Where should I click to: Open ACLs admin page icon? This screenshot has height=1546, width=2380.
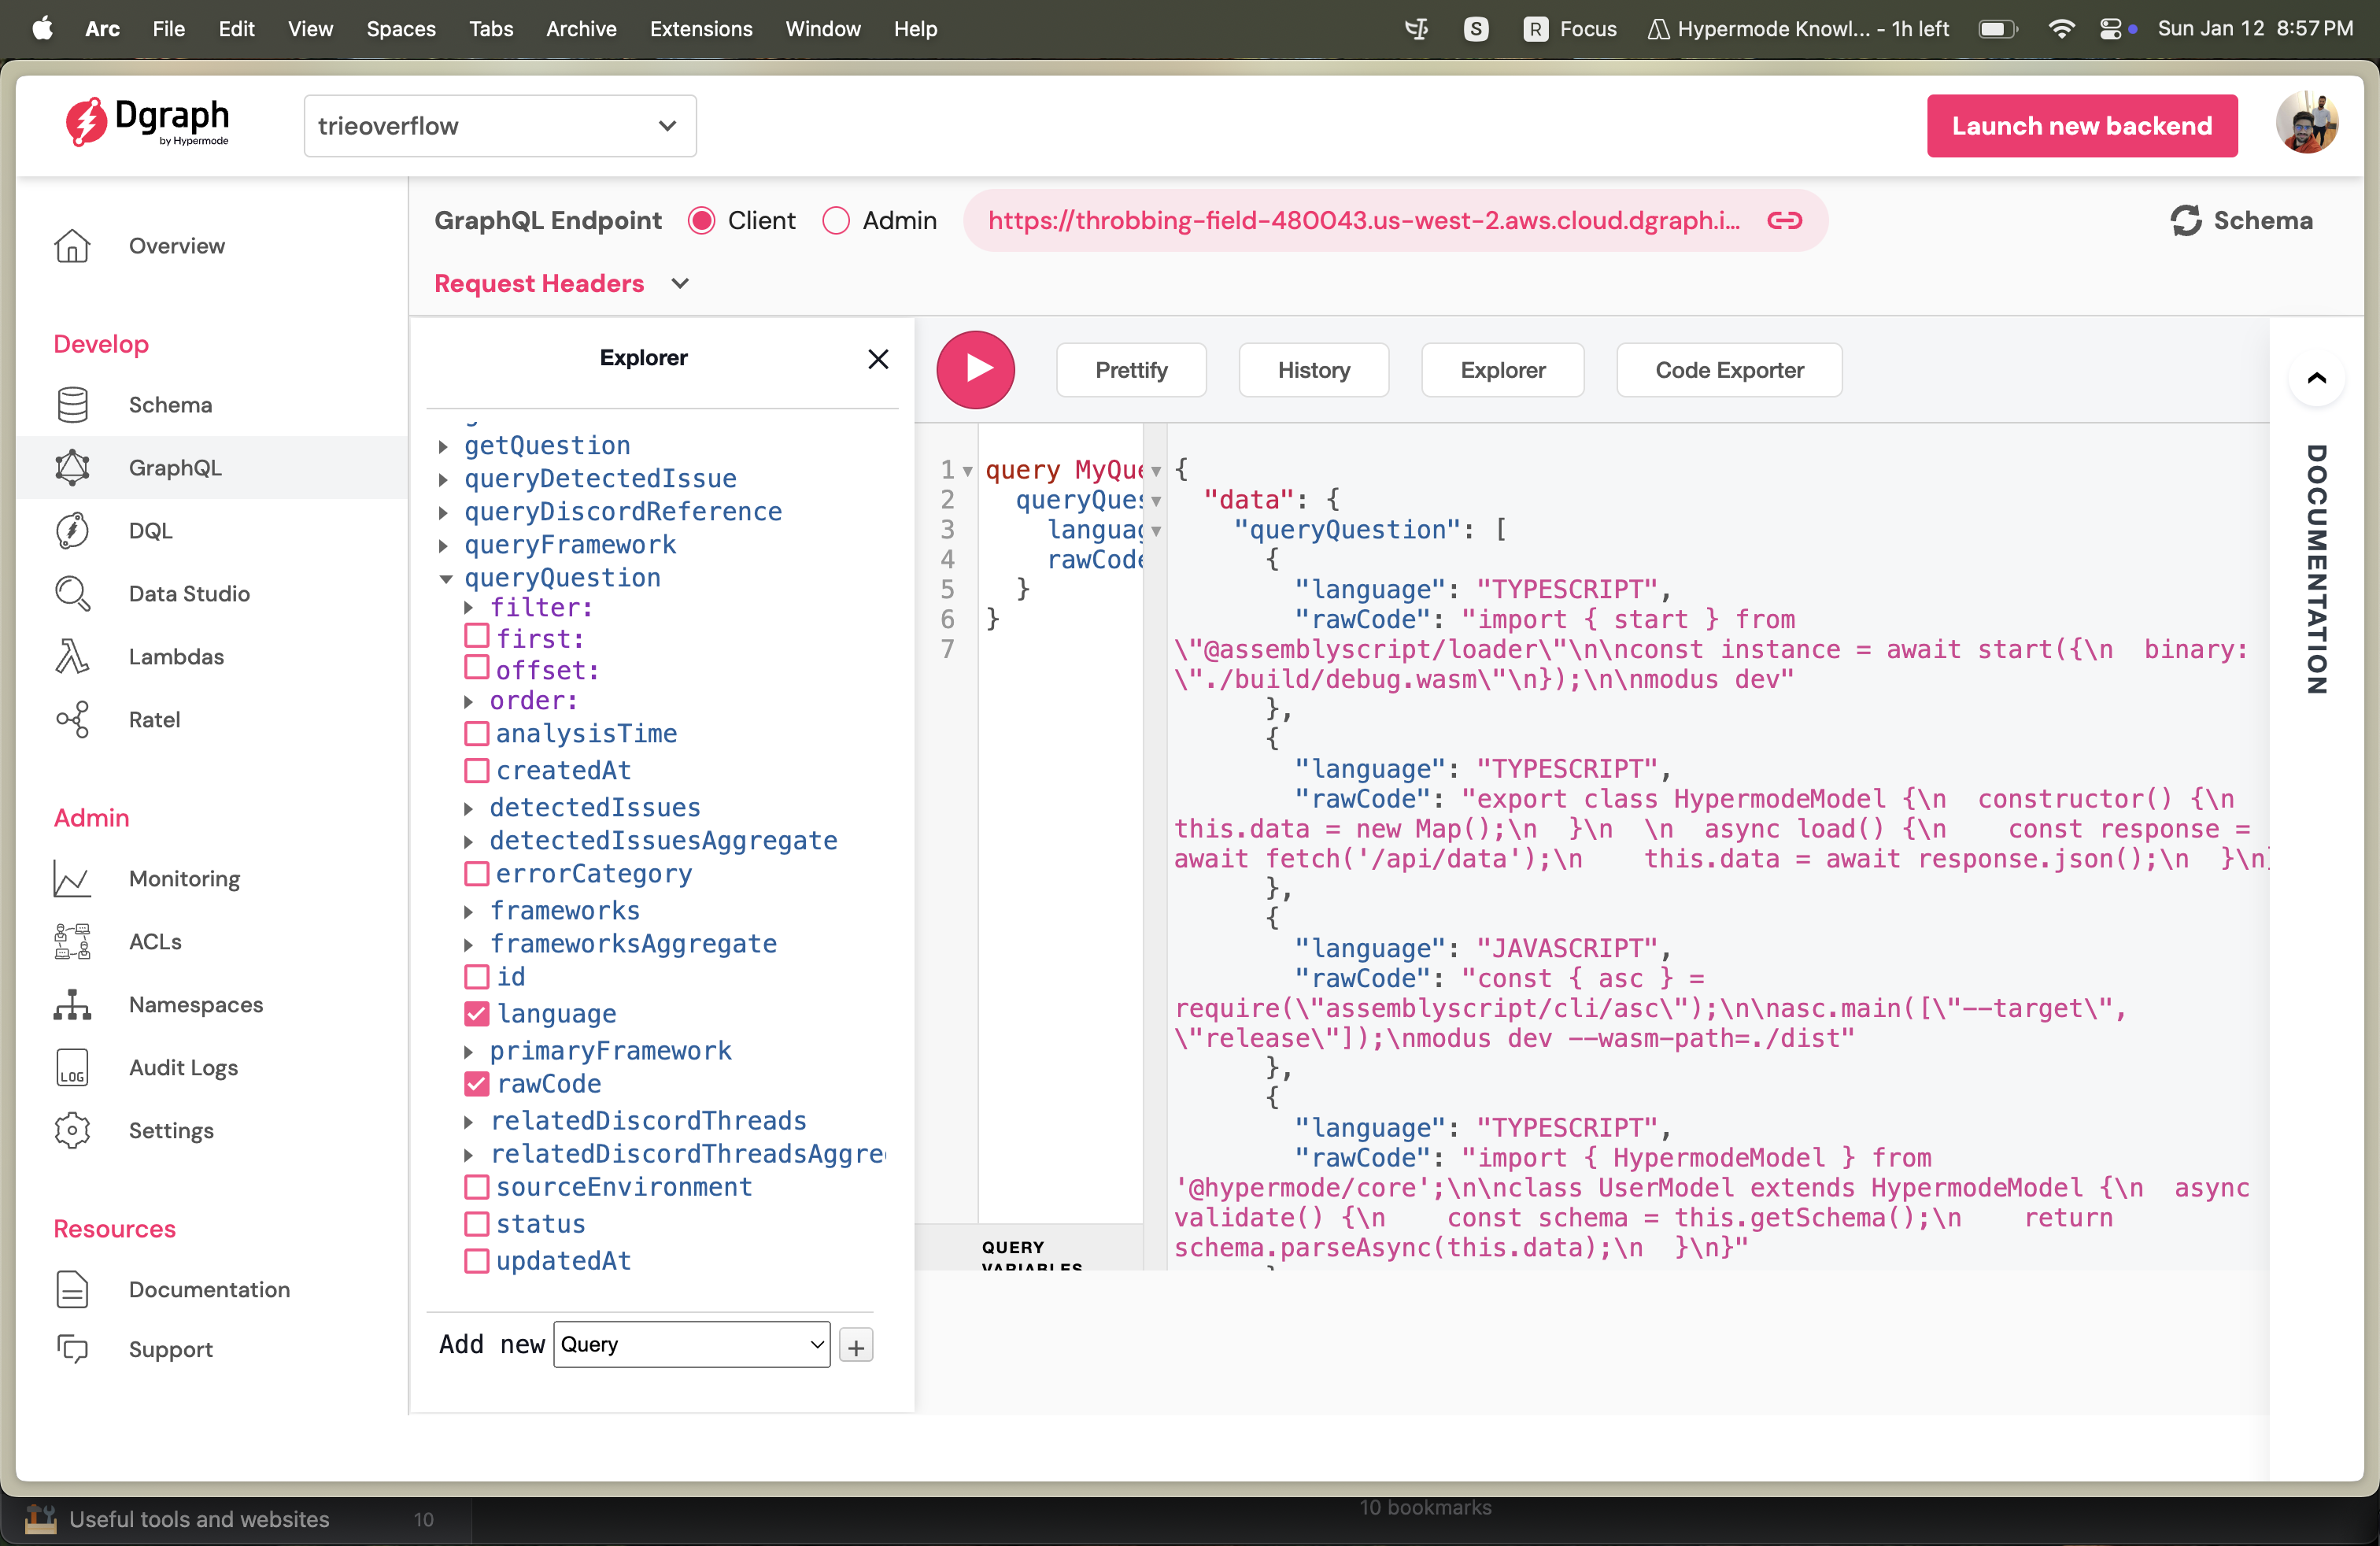click(72, 942)
